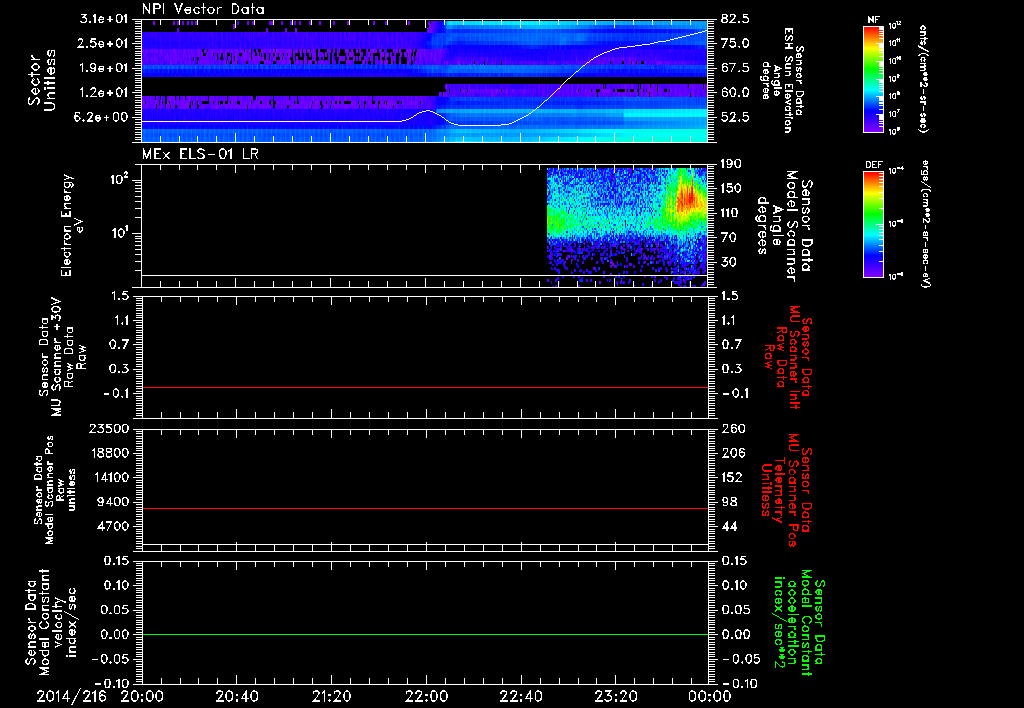This screenshot has width=1024, height=708.
Task: Click the NF color bar scale
Action: click(x=874, y=78)
